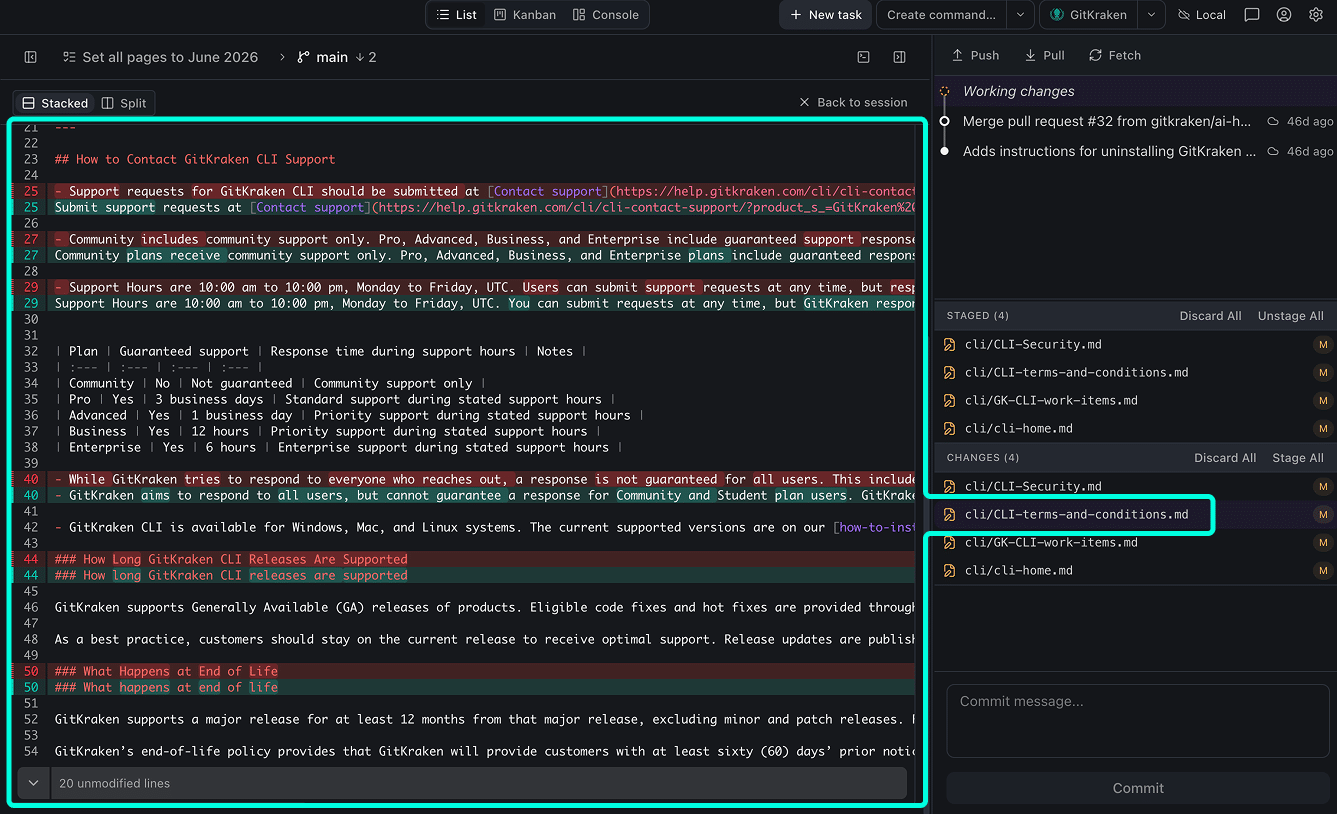The height and width of the screenshot is (814, 1337).
Task: Open staged file cli/cli-home.md
Action: tap(1135, 428)
